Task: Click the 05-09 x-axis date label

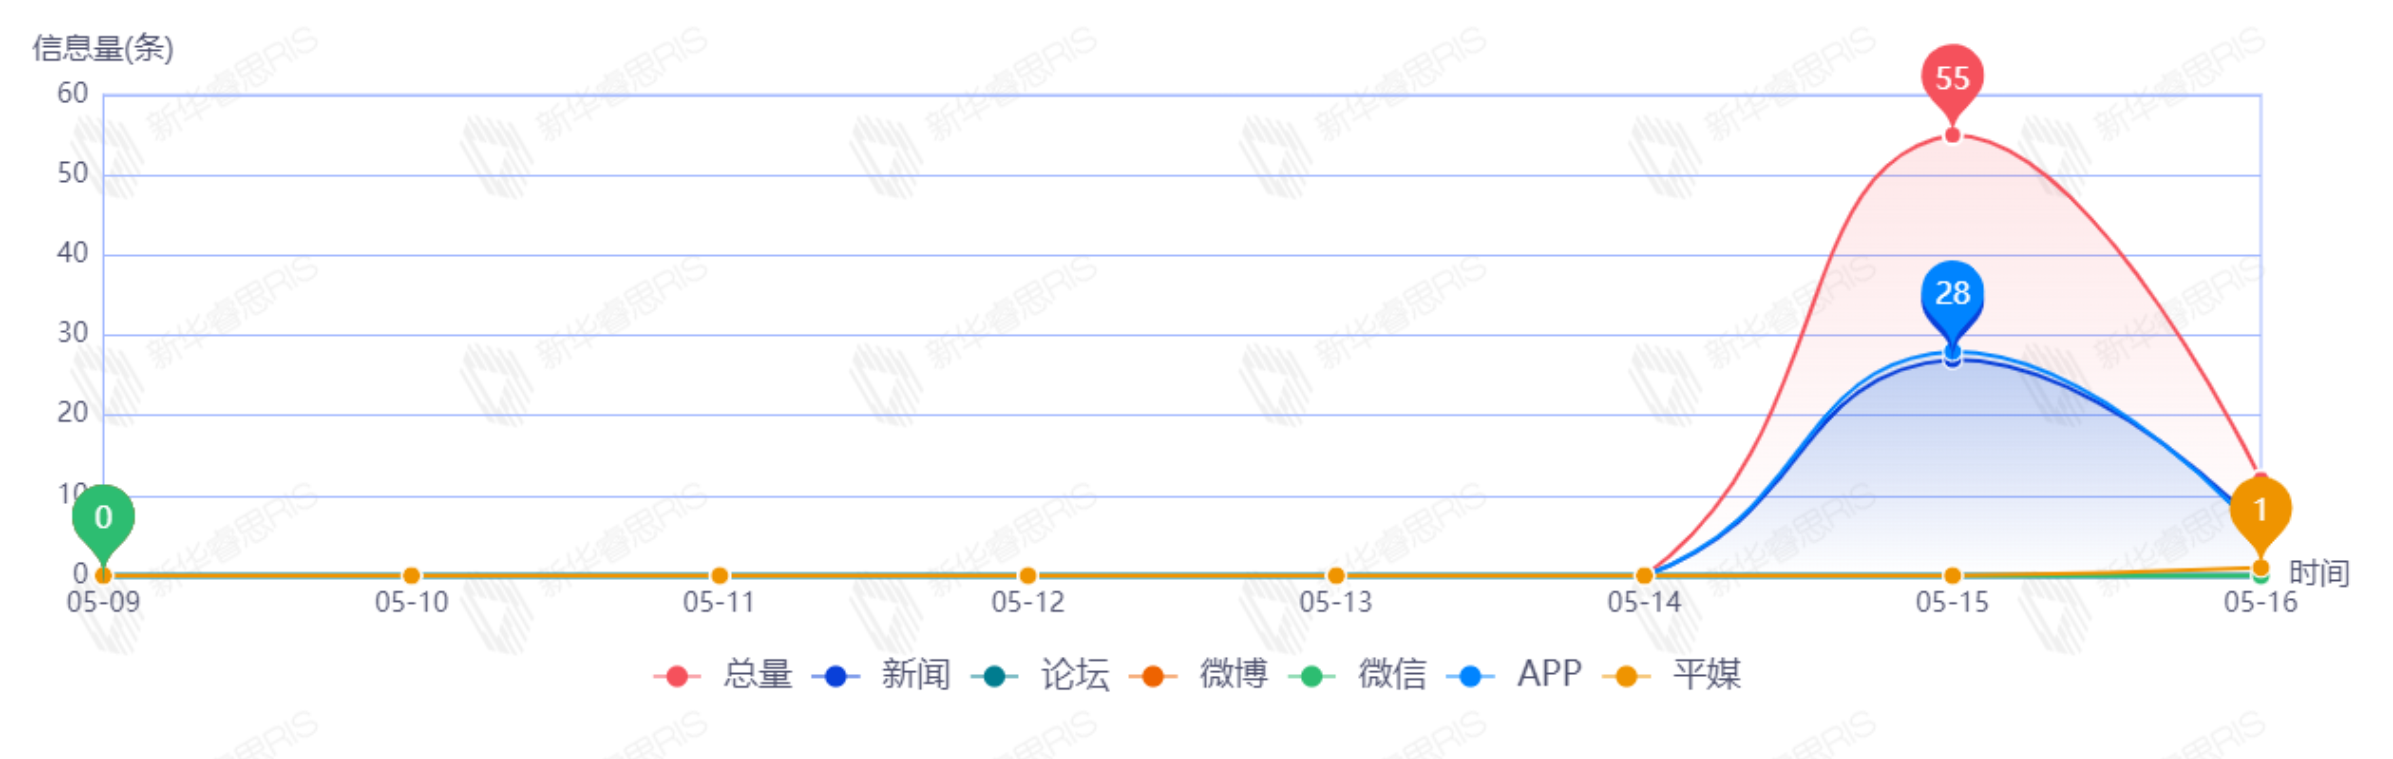Action: pos(103,602)
